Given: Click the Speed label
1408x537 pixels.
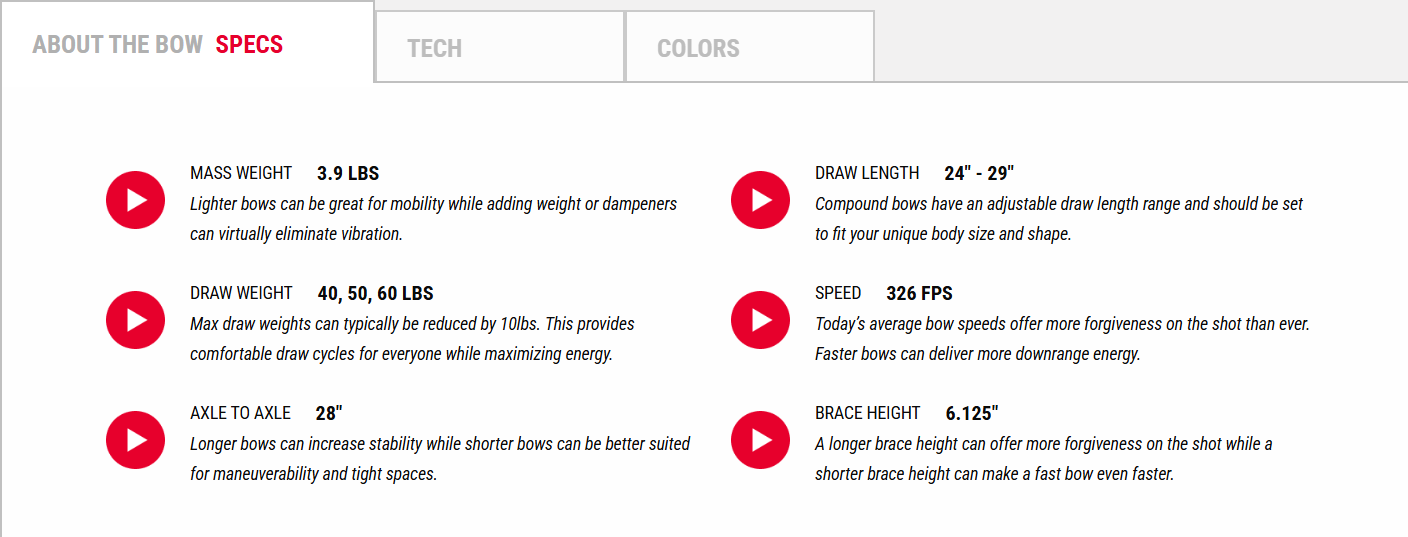Looking at the screenshot, I should 838,293.
